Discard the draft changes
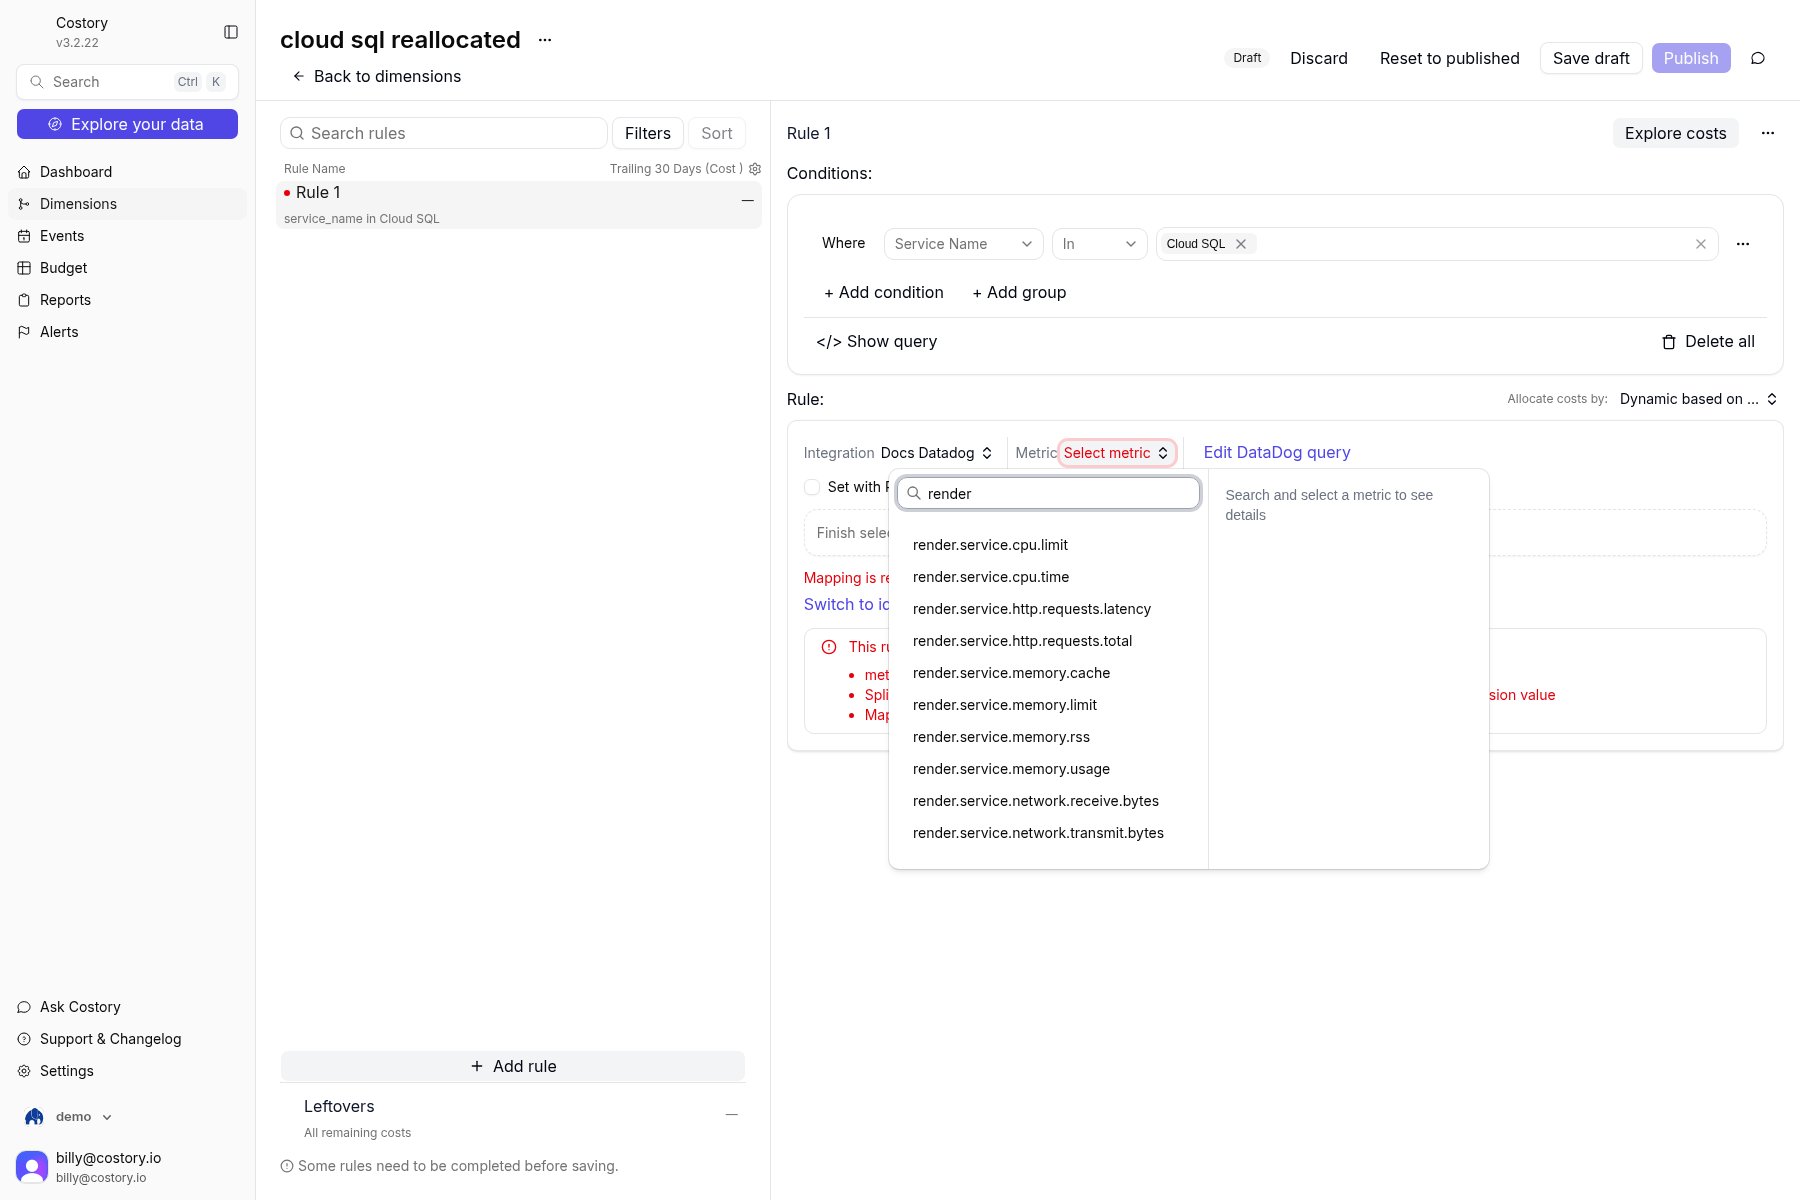 tap(1318, 58)
